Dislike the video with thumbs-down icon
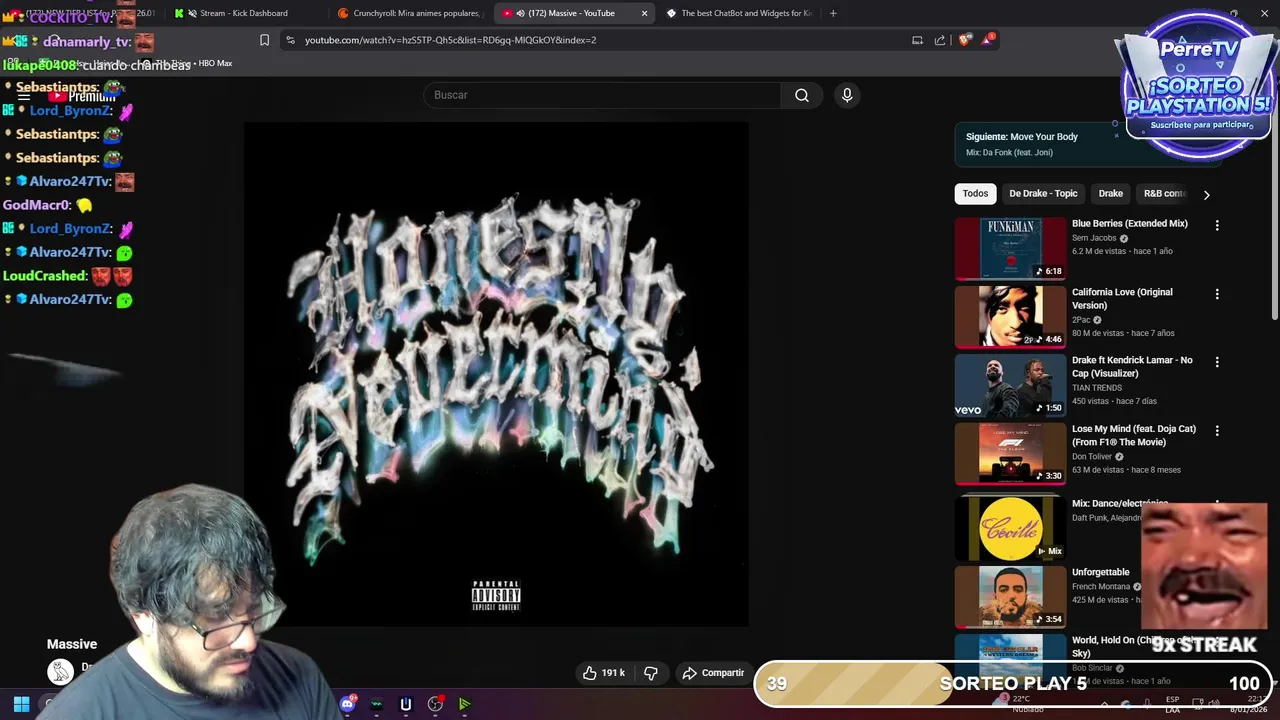This screenshot has width=1280, height=720. (651, 673)
